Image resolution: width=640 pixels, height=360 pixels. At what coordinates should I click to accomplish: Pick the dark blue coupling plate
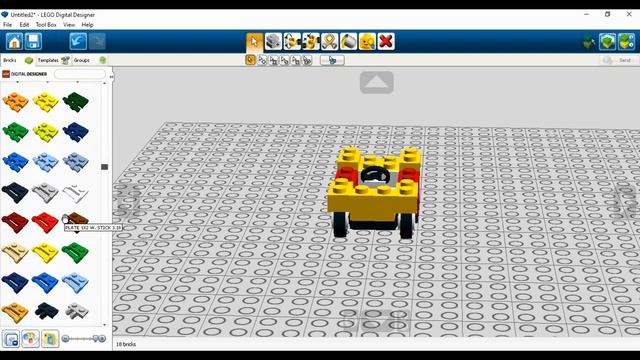76,132
